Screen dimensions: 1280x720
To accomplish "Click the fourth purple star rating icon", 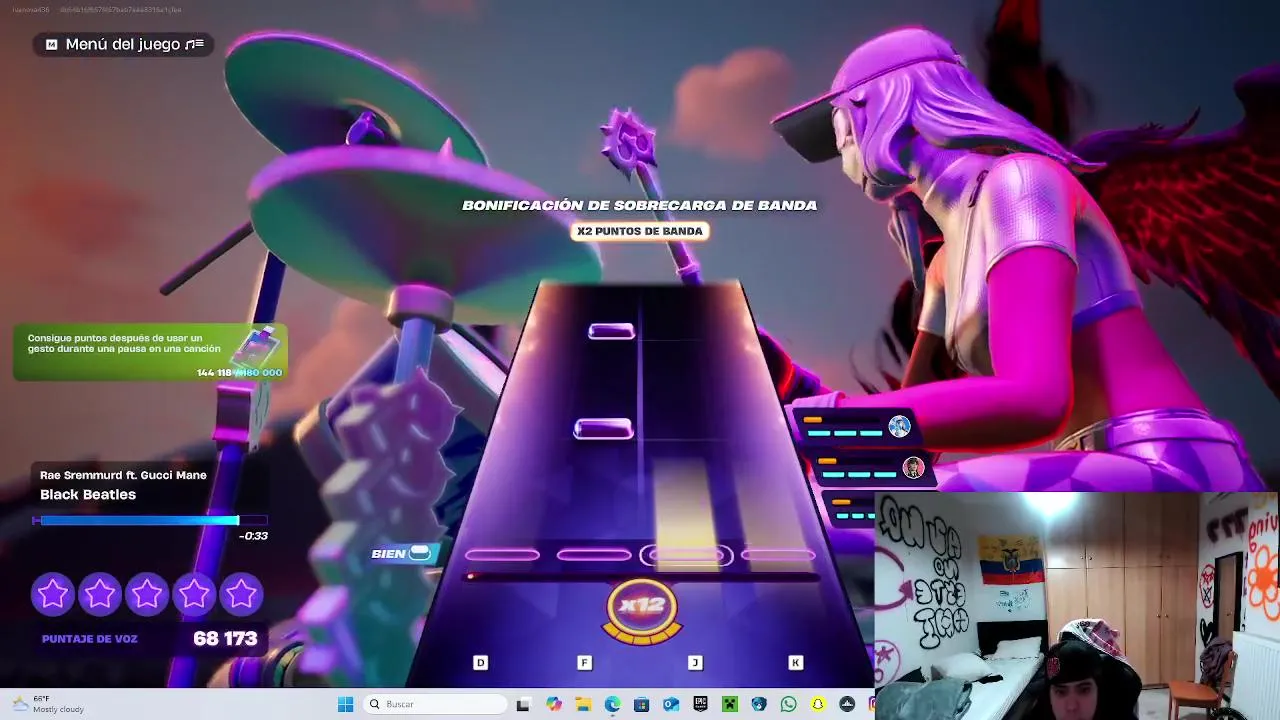I will pyautogui.click(x=194, y=595).
